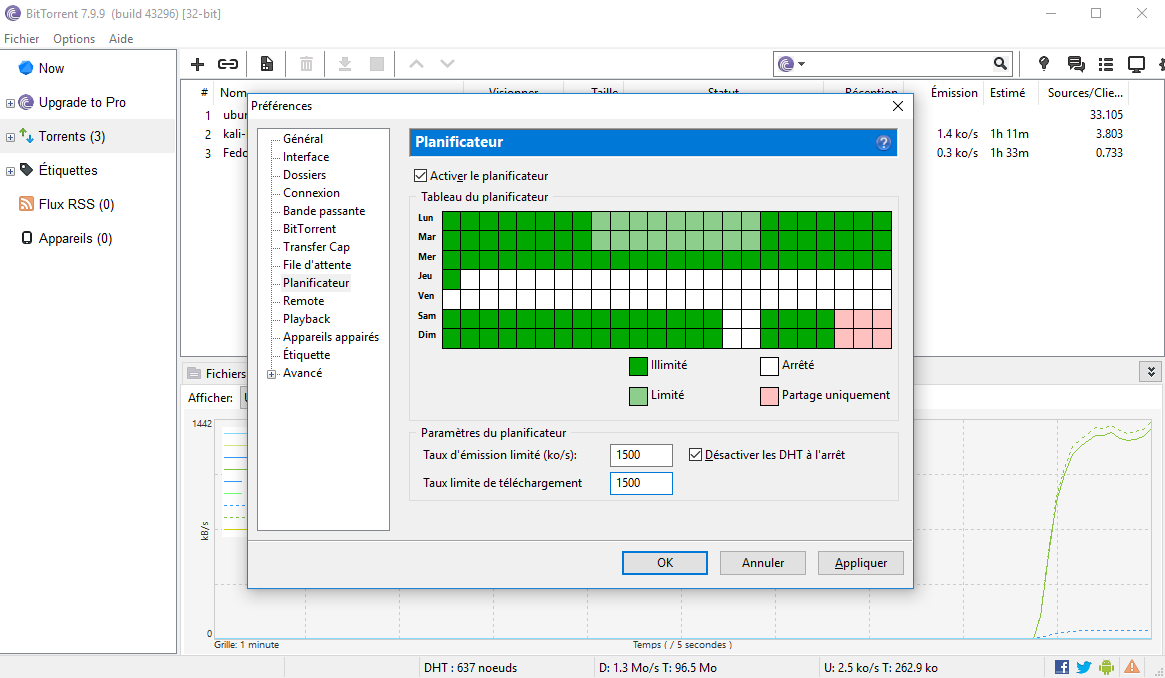Sort by Sources/Clie... column header
Image resolution: width=1165 pixels, height=678 pixels.
1085,93
